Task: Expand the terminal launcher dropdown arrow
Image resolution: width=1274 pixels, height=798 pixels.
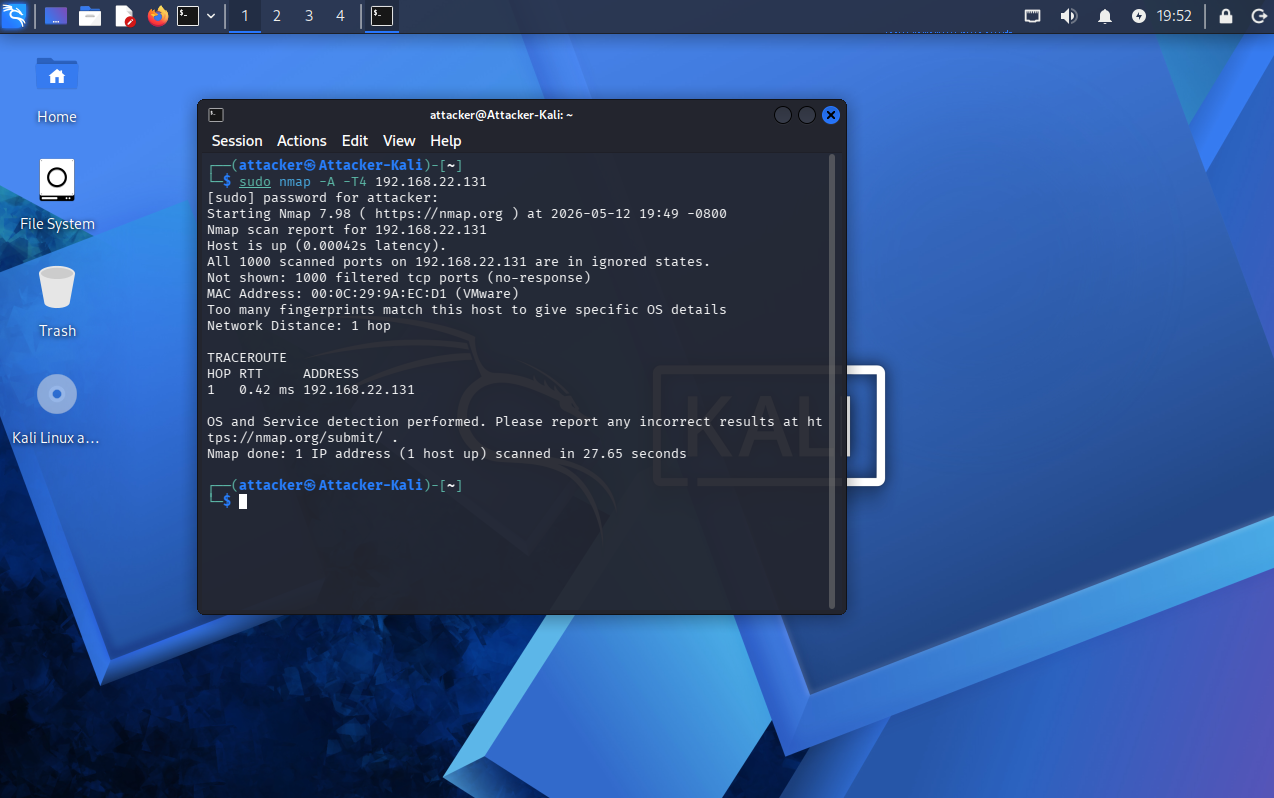Action: point(211,16)
